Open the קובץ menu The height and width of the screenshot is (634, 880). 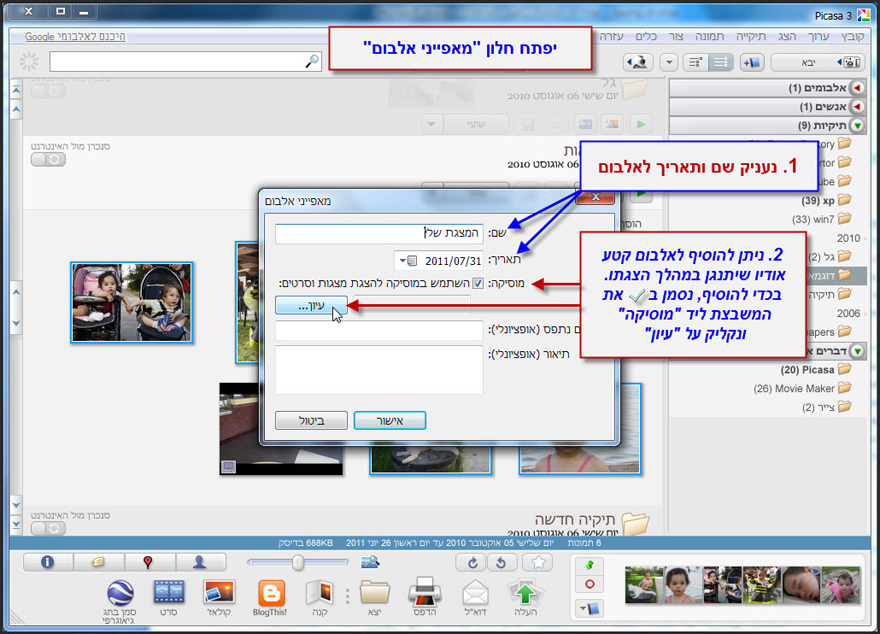tap(852, 37)
